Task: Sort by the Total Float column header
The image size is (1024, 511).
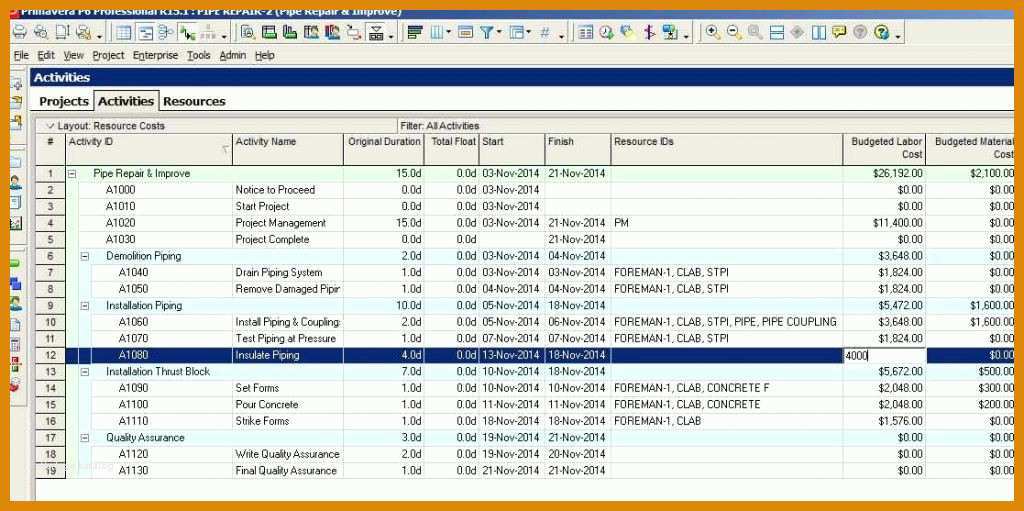Action: tap(452, 149)
